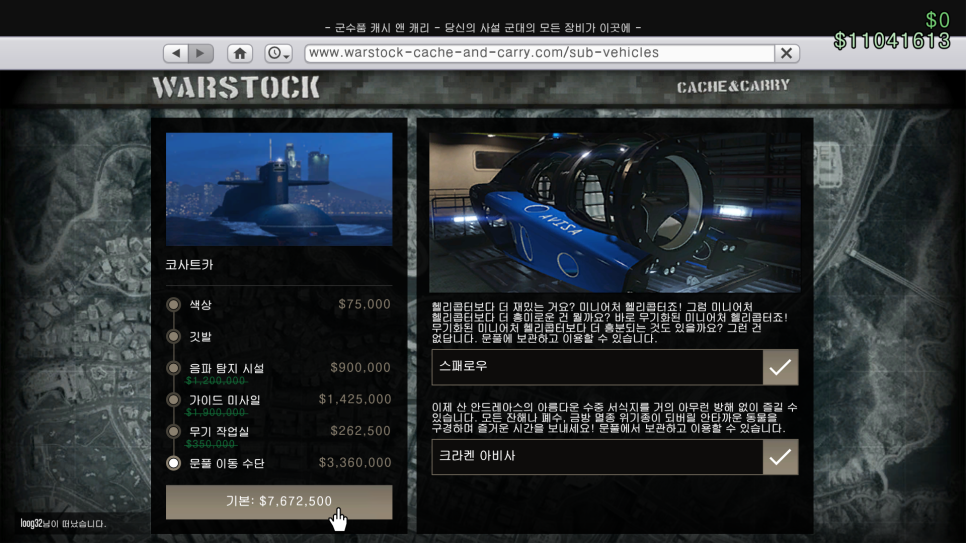Toggle the 크라켄 아비사 checkmark box
Image resolution: width=966 pixels, height=543 pixels.
click(x=780, y=457)
